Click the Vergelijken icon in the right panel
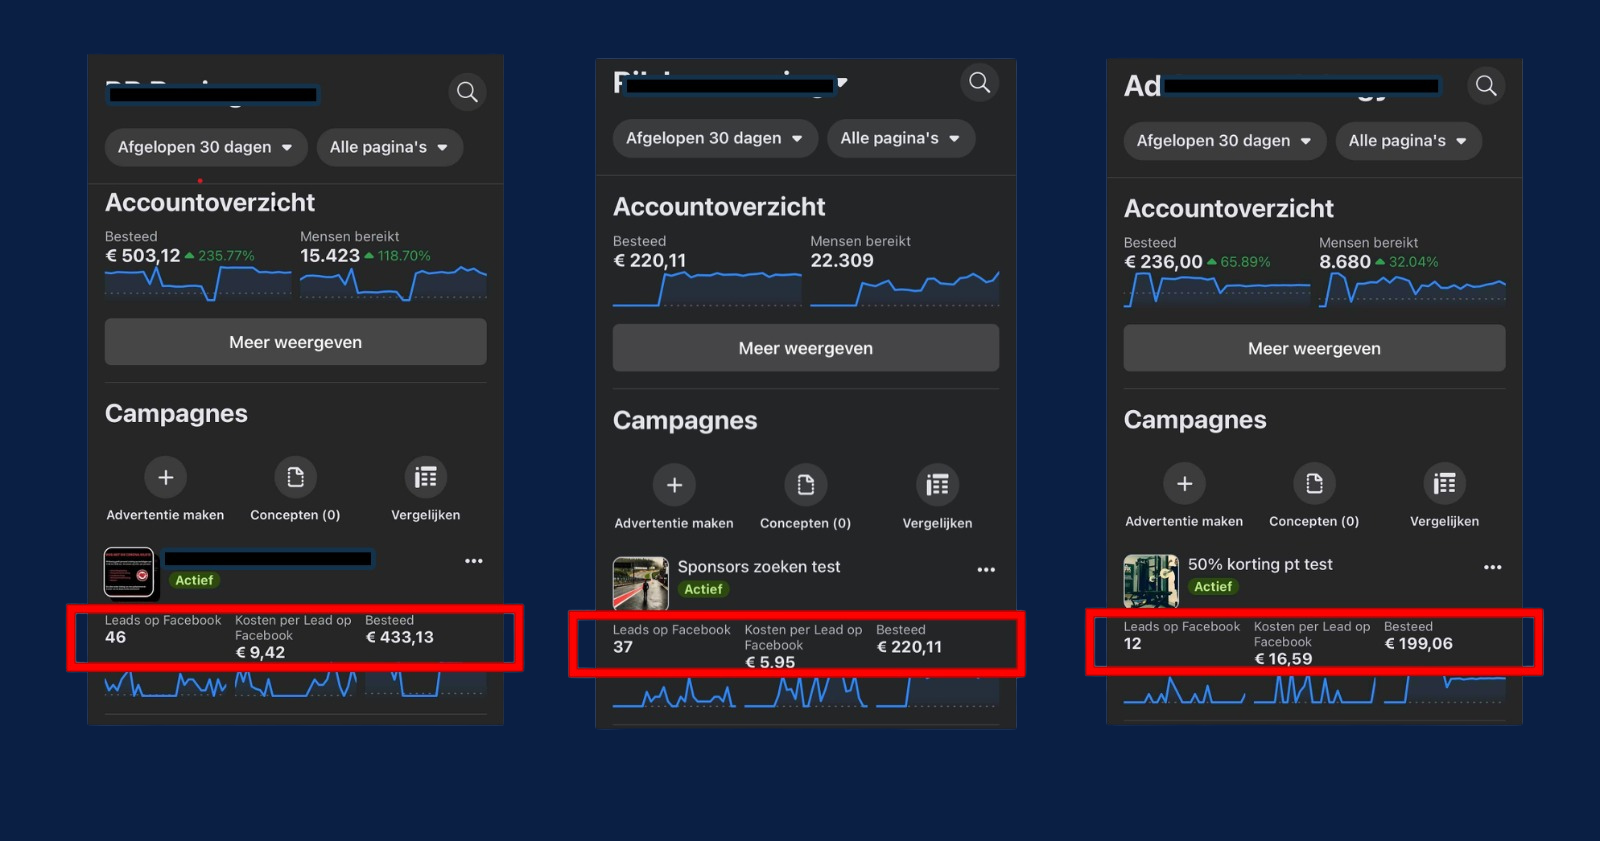The image size is (1600, 841). click(x=1444, y=484)
